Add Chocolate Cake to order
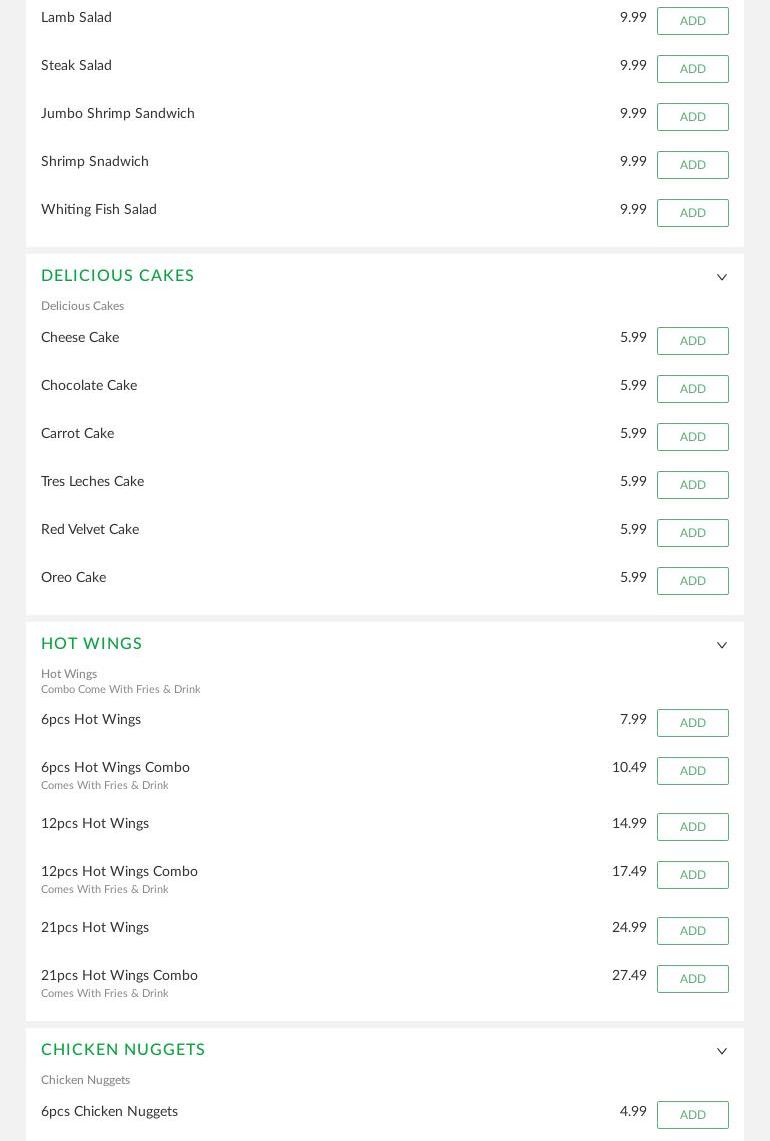 [x=692, y=389]
